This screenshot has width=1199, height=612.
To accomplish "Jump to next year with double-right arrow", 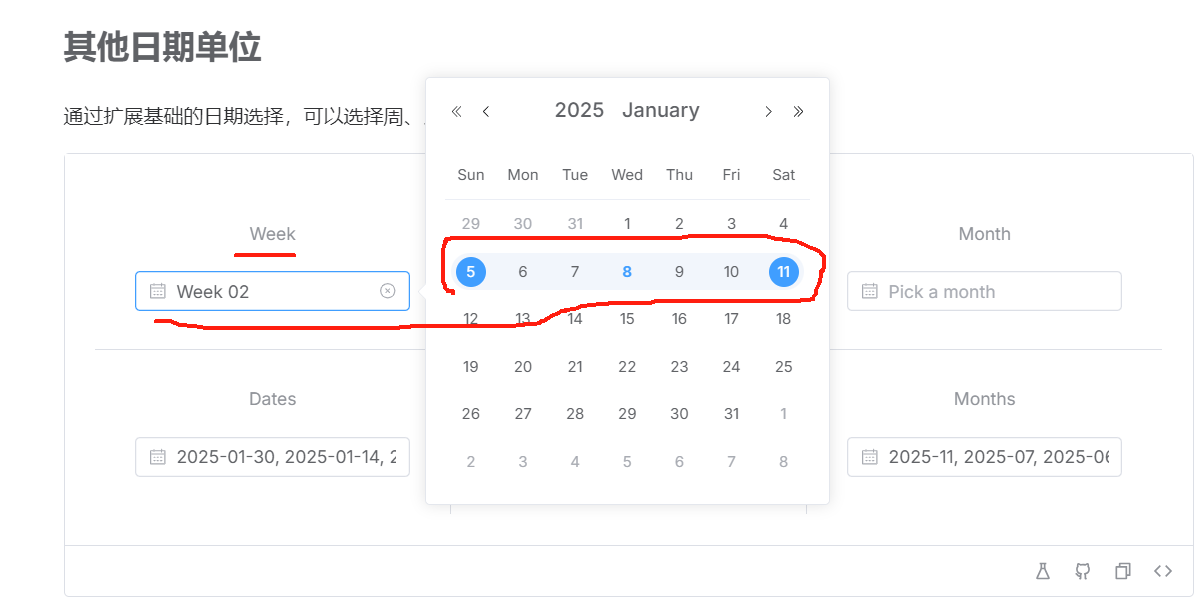I will (798, 112).
